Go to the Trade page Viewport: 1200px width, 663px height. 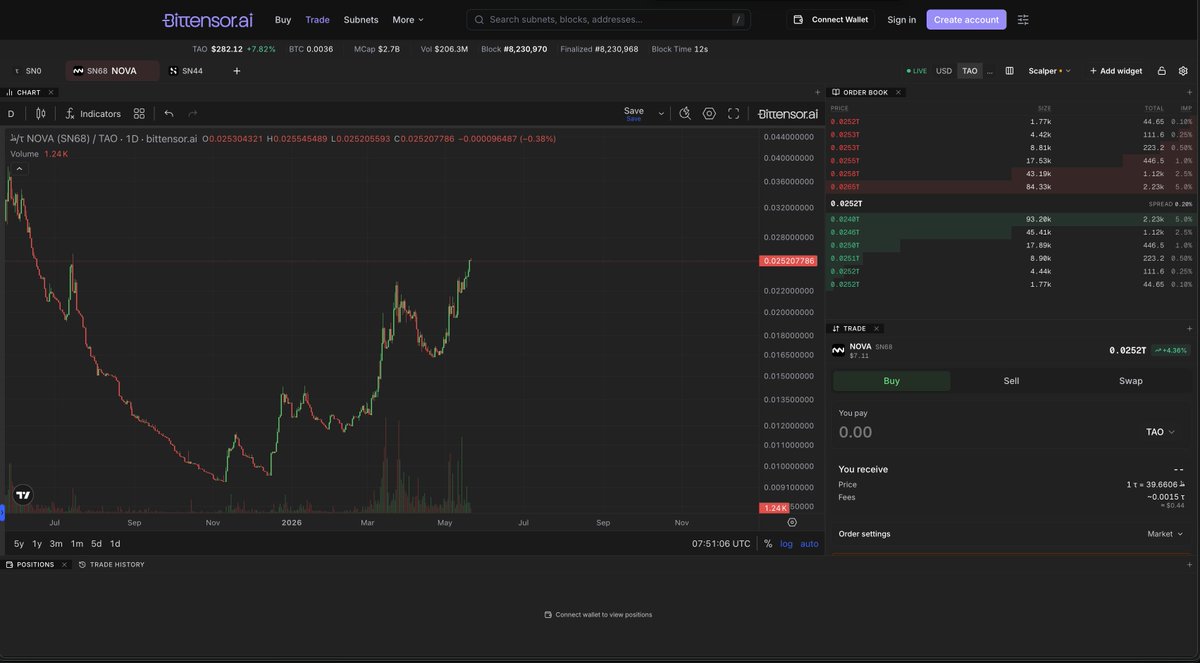coord(318,19)
